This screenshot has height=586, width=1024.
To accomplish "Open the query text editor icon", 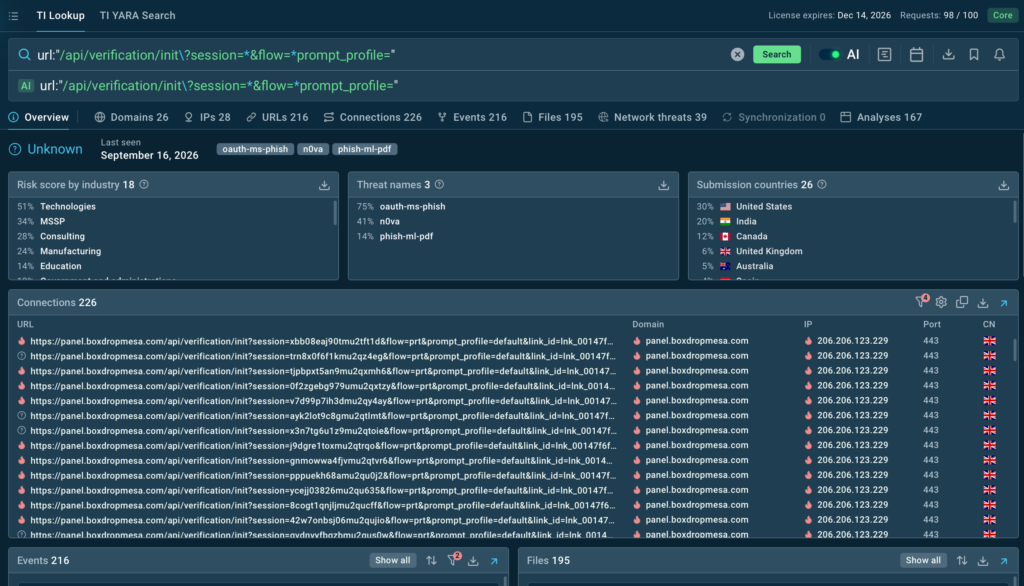I will (884, 55).
